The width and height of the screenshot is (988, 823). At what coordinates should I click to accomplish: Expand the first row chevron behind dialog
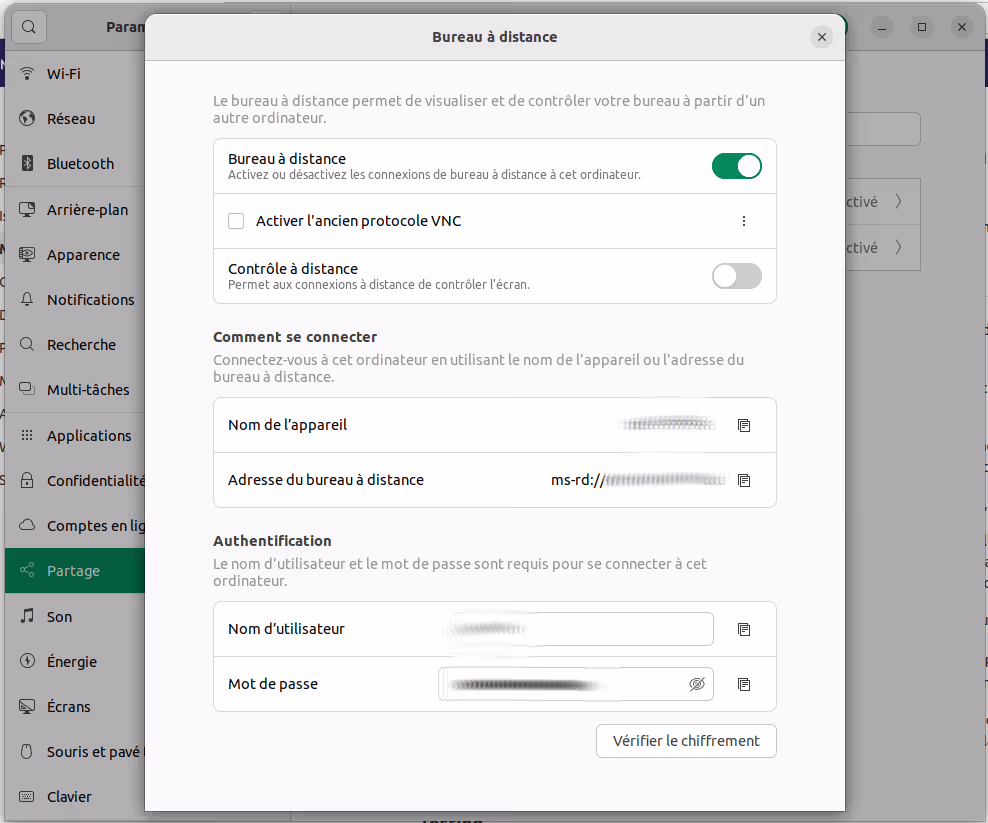898,202
